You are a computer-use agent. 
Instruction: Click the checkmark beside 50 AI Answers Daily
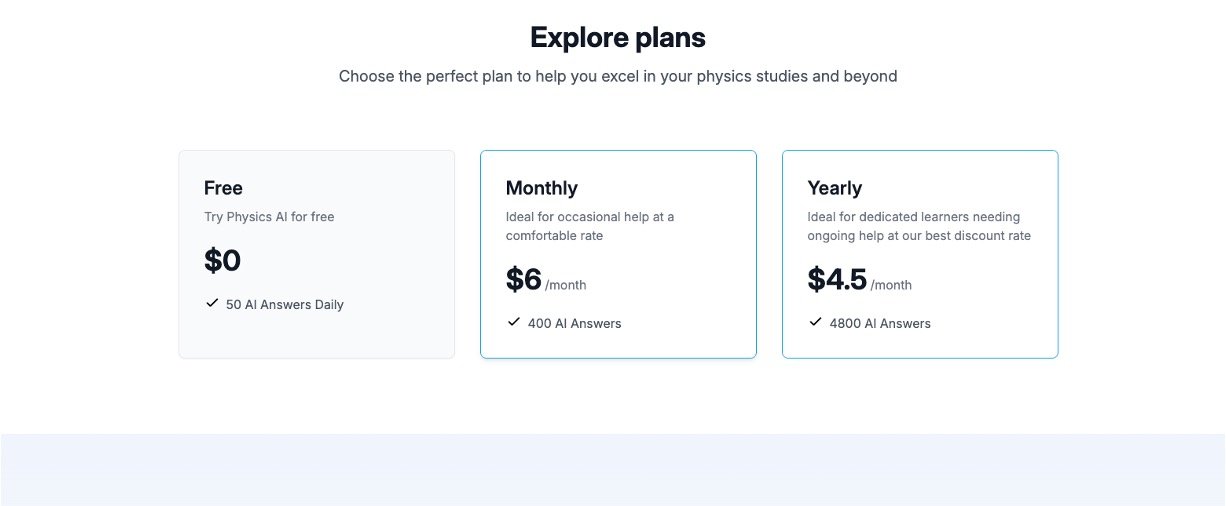pos(211,303)
